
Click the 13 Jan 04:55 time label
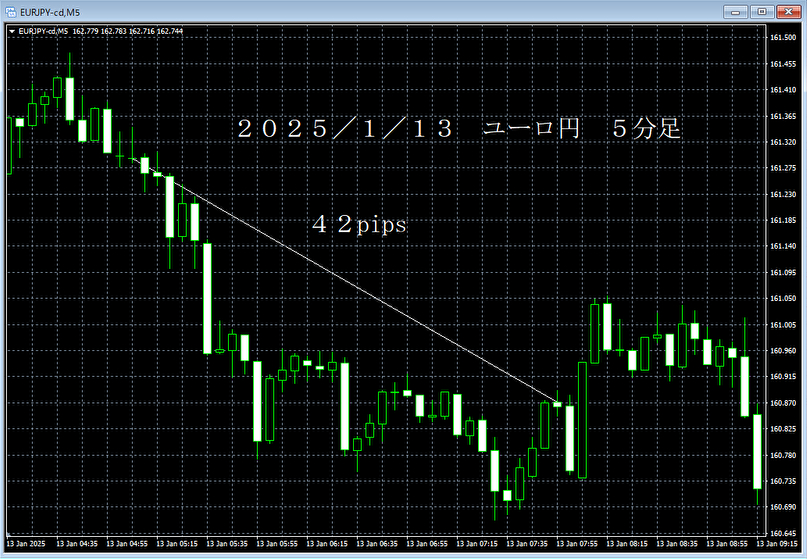[127, 544]
